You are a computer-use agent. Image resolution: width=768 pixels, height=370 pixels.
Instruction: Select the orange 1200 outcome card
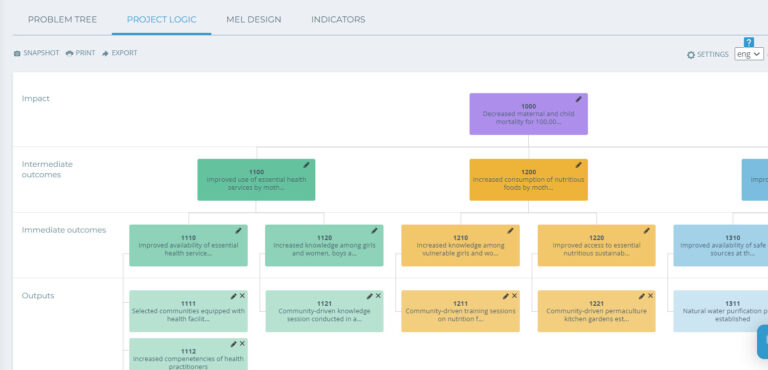pyautogui.click(x=528, y=179)
